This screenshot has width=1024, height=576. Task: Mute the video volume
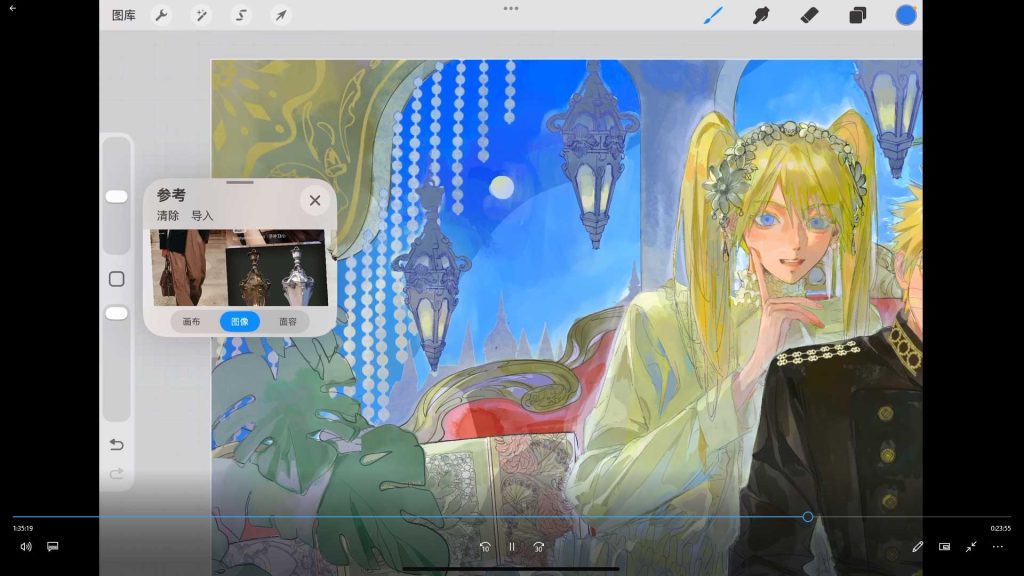point(26,547)
